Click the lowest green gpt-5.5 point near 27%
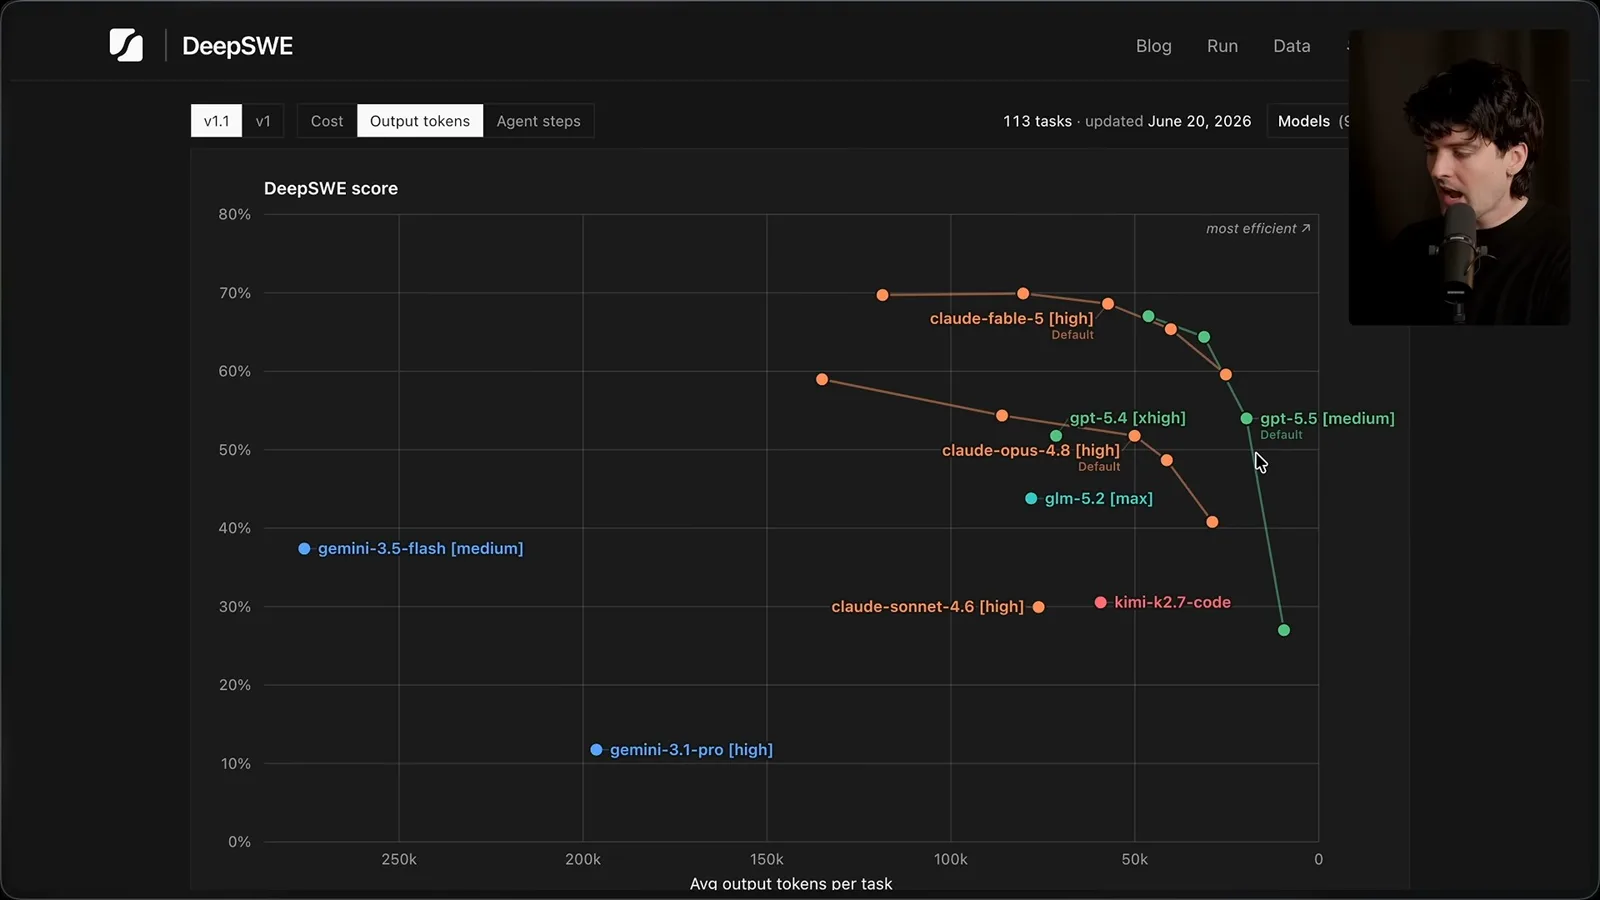This screenshot has width=1600, height=900. click(x=1284, y=630)
